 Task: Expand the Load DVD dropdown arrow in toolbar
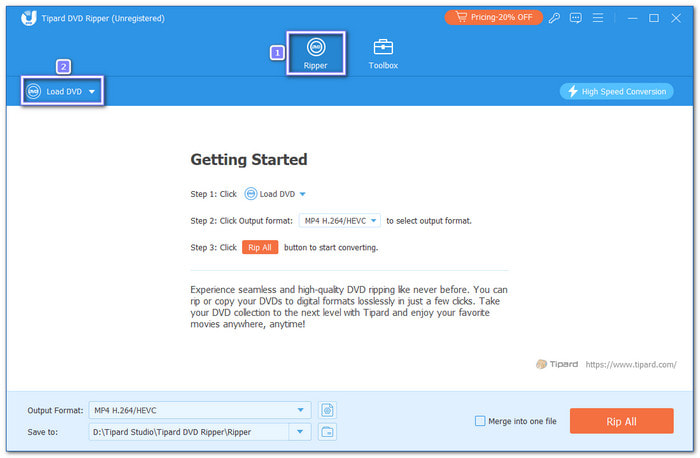(x=92, y=92)
